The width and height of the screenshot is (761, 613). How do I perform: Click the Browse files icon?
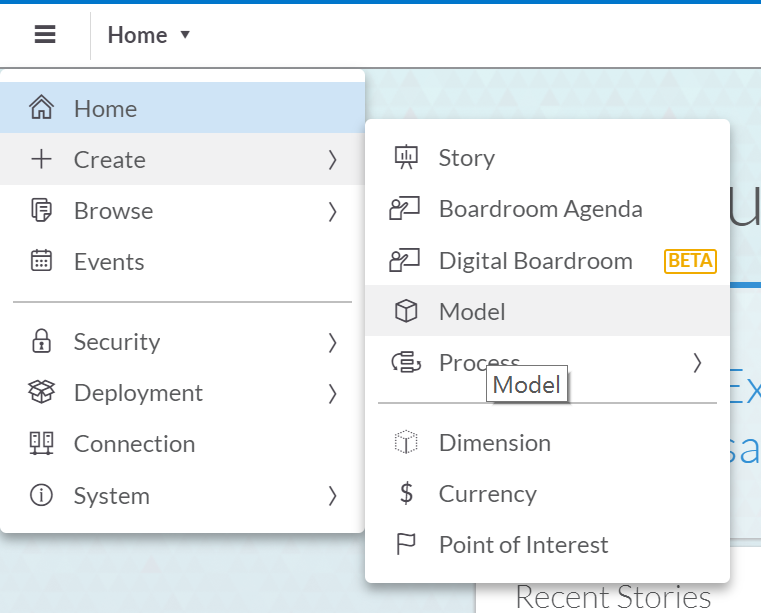tap(41, 211)
